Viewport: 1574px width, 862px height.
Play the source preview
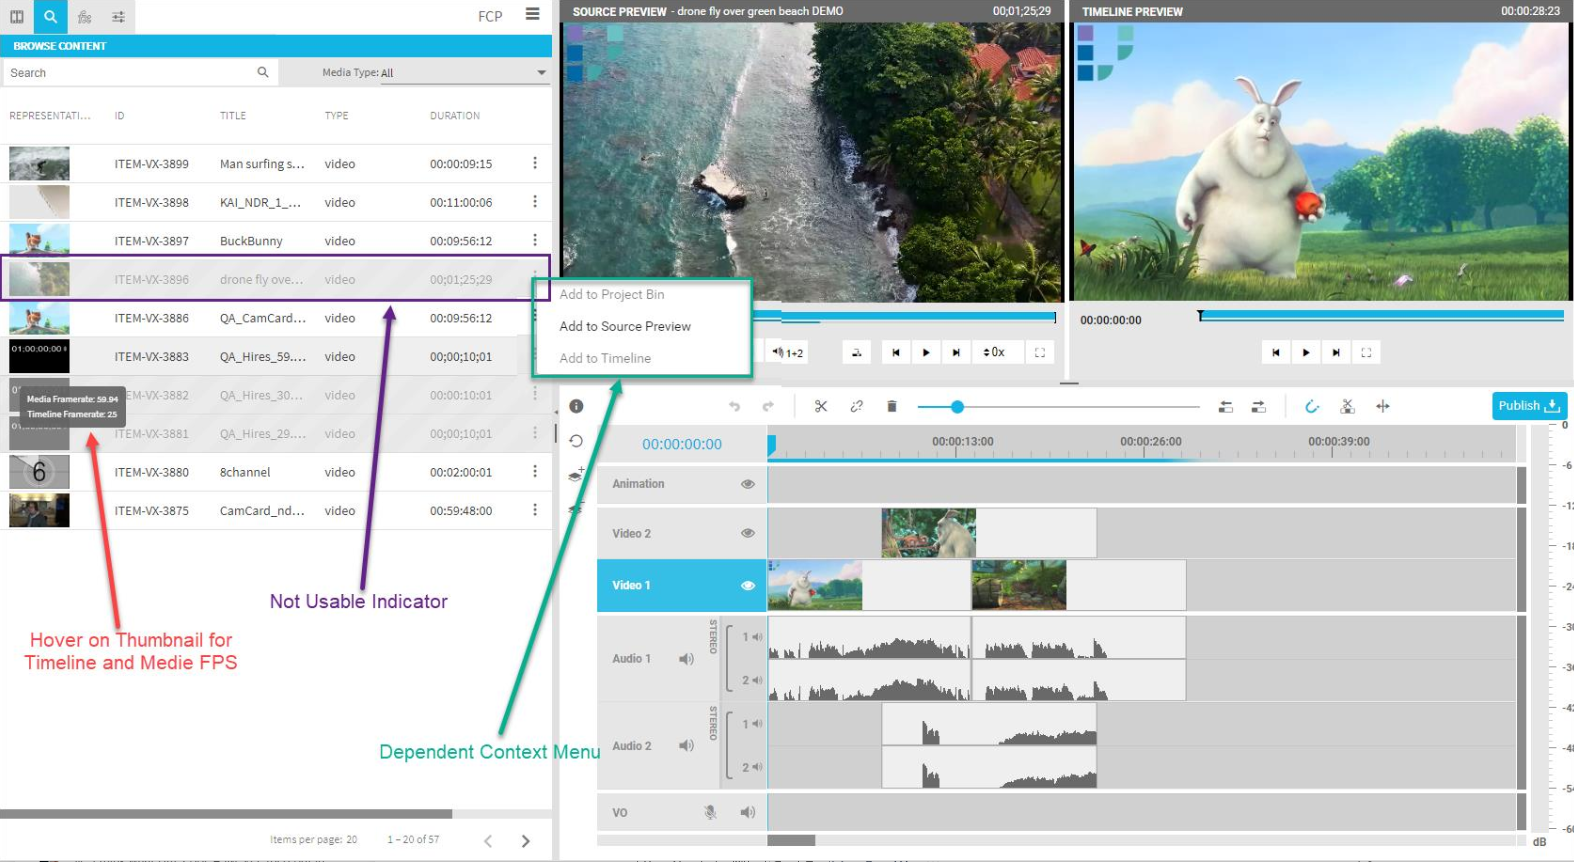point(926,352)
